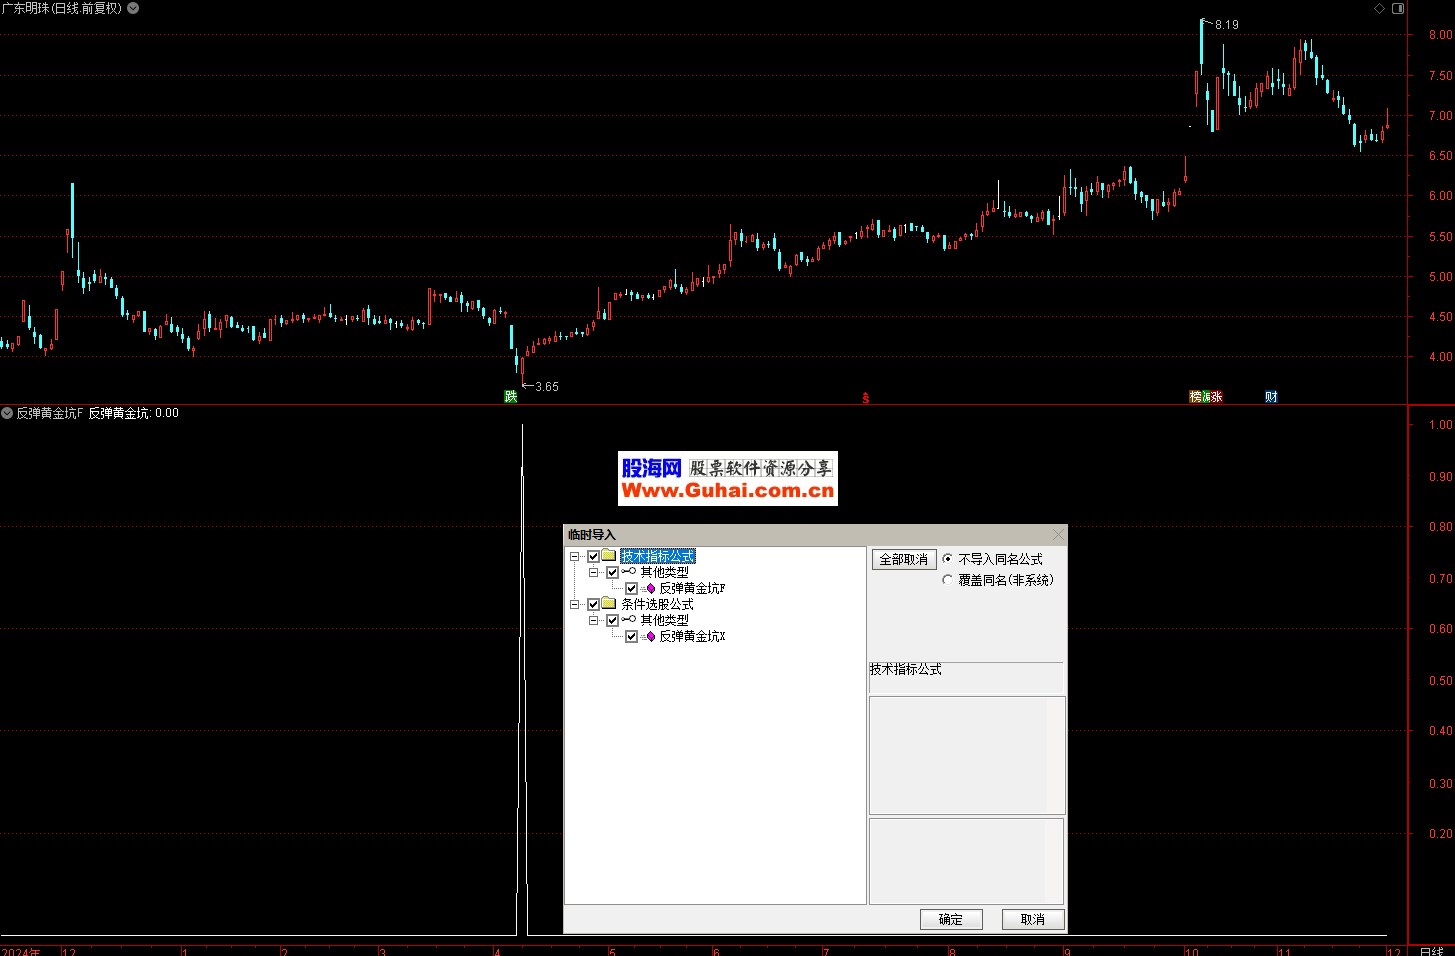Image resolution: width=1455 pixels, height=956 pixels.
Task: Click the magenta icon beside 反弹黄金坑X
Action: tap(650, 636)
